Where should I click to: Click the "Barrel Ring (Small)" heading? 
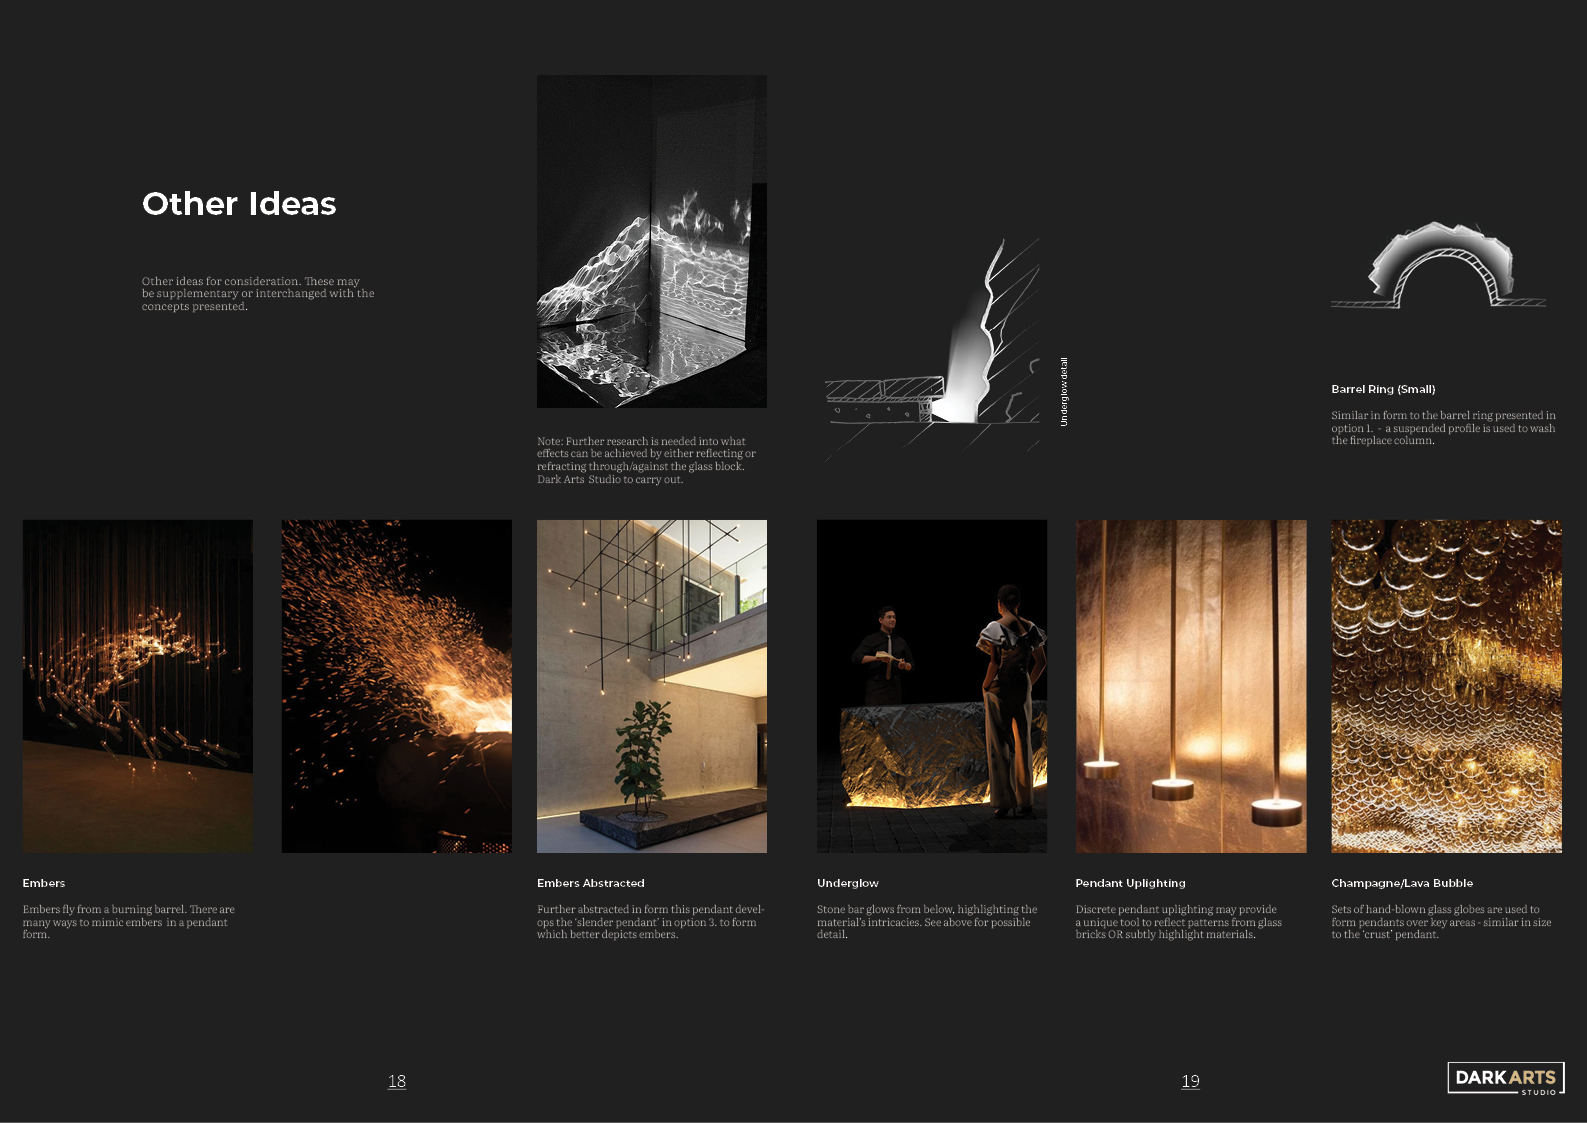coord(1382,389)
